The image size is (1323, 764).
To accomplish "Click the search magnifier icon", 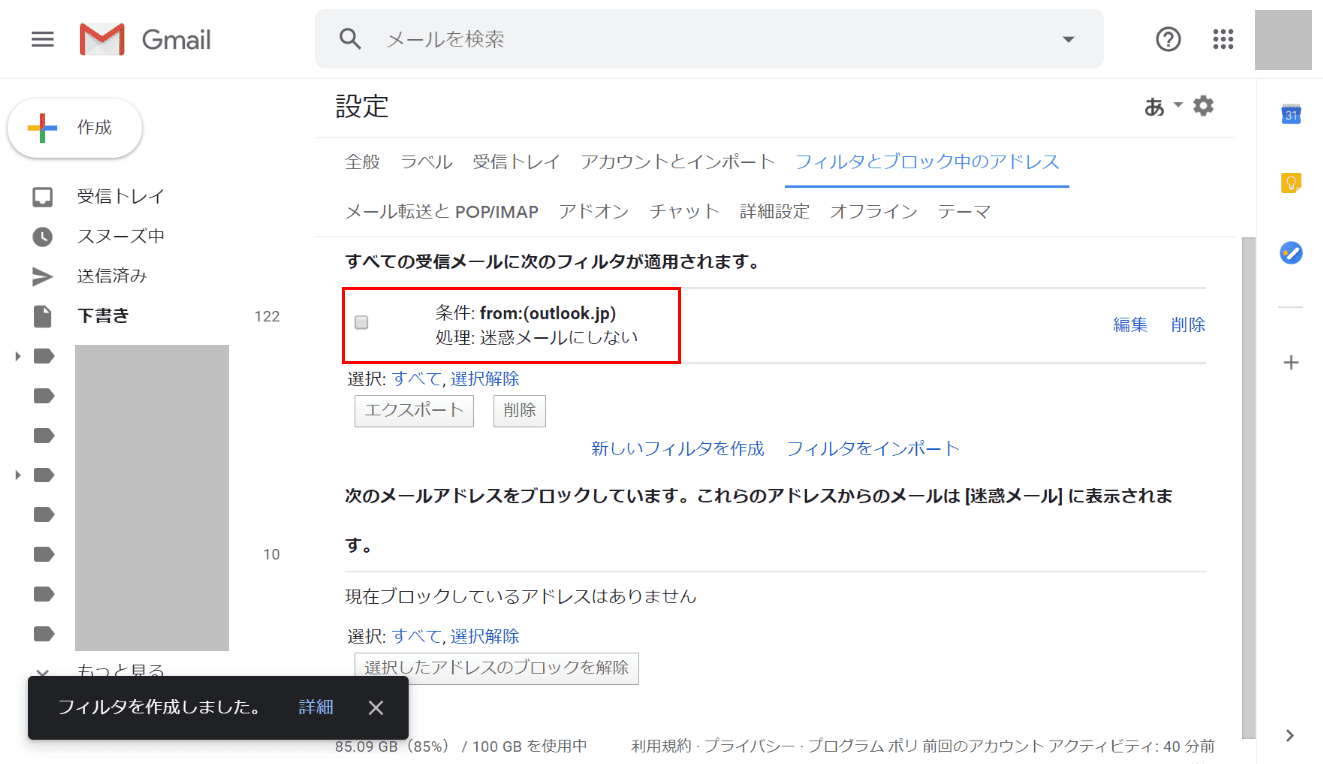I will coord(350,39).
